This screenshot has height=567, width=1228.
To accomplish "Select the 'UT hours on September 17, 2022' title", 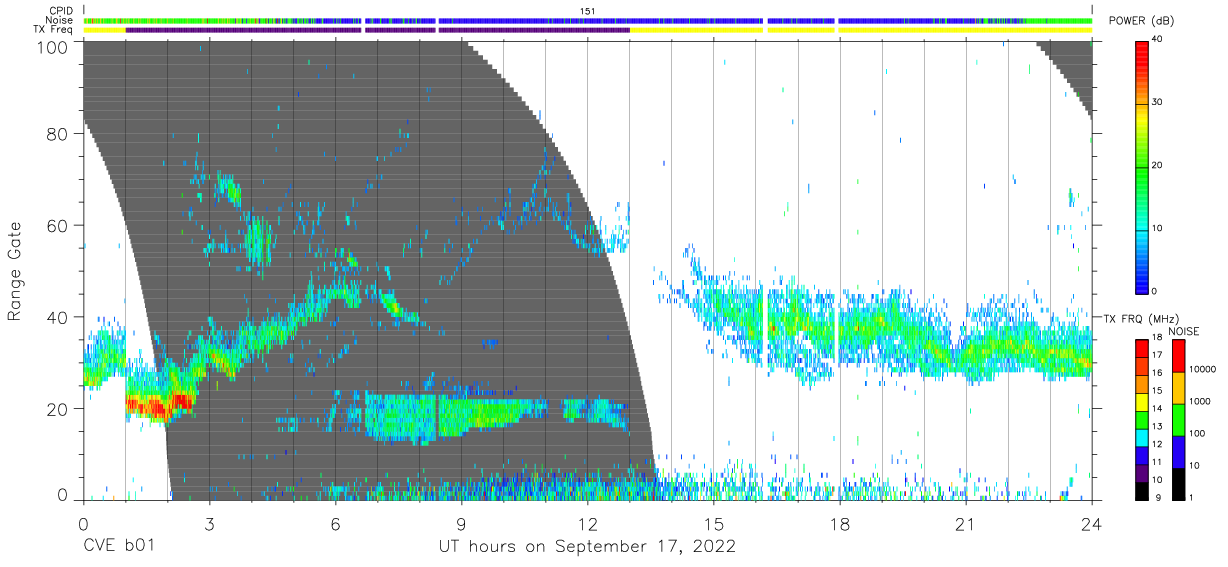I will click(x=587, y=547).
